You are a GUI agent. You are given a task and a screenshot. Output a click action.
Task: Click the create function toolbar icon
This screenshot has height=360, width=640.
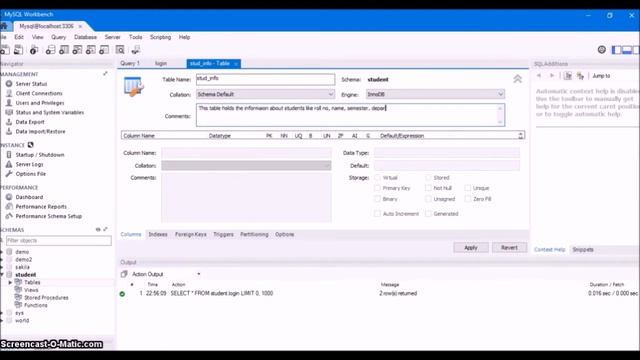click(104, 50)
